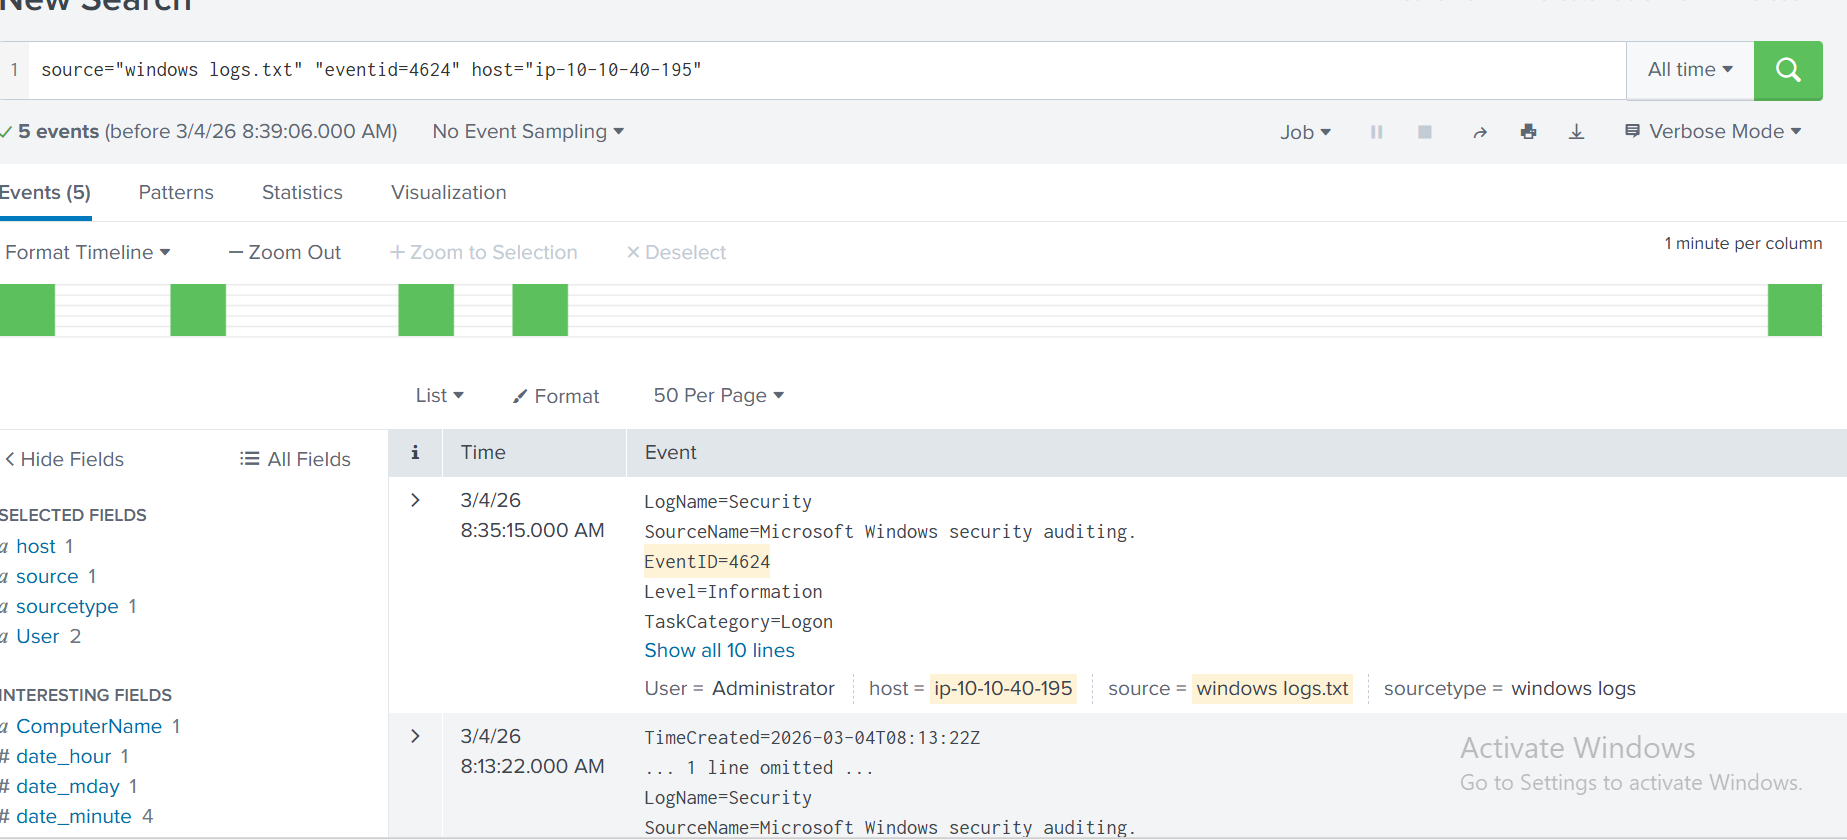Pause the search job

pyautogui.click(x=1376, y=132)
